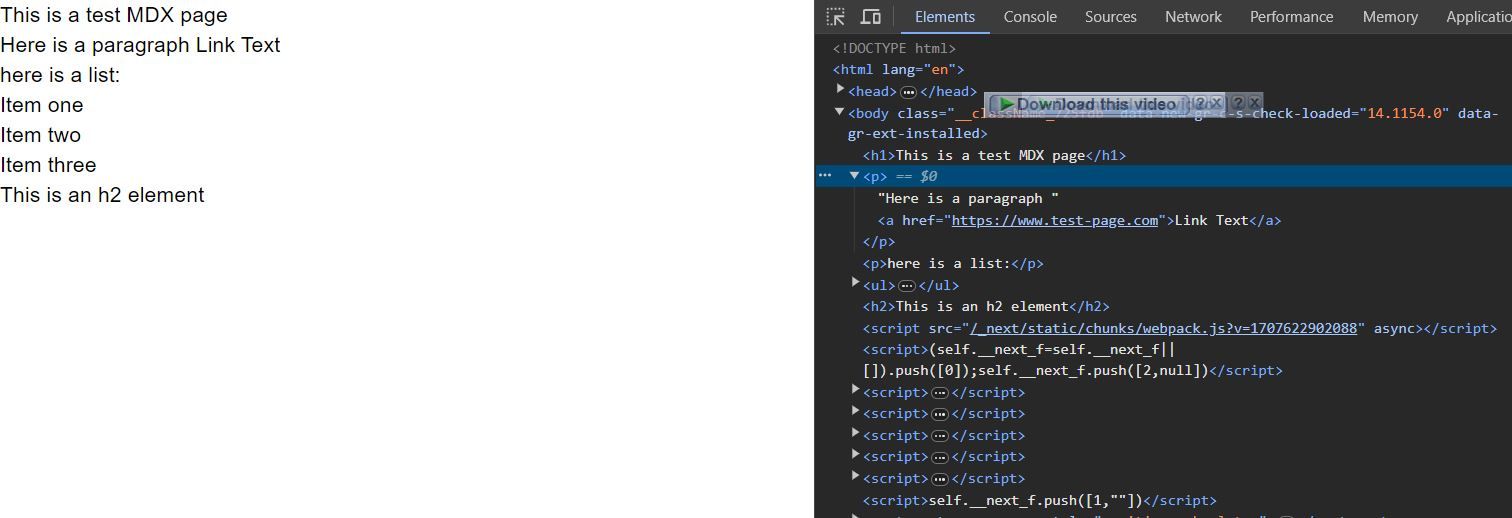
Task: Select the closing </p> tag line
Action: click(x=879, y=241)
